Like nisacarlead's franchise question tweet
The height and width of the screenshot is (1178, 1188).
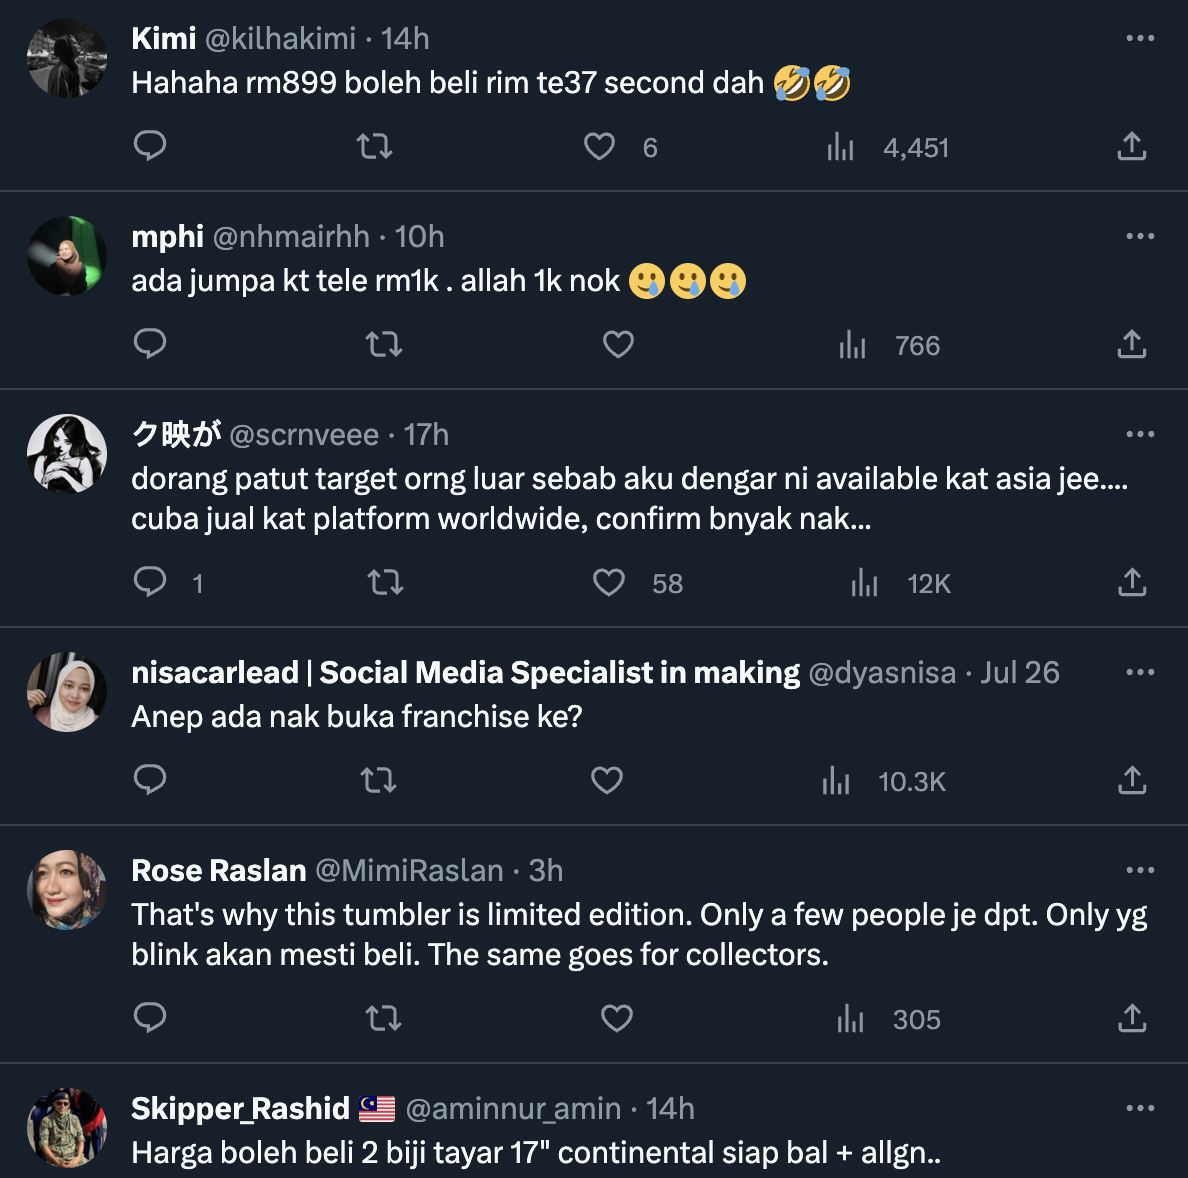click(607, 781)
